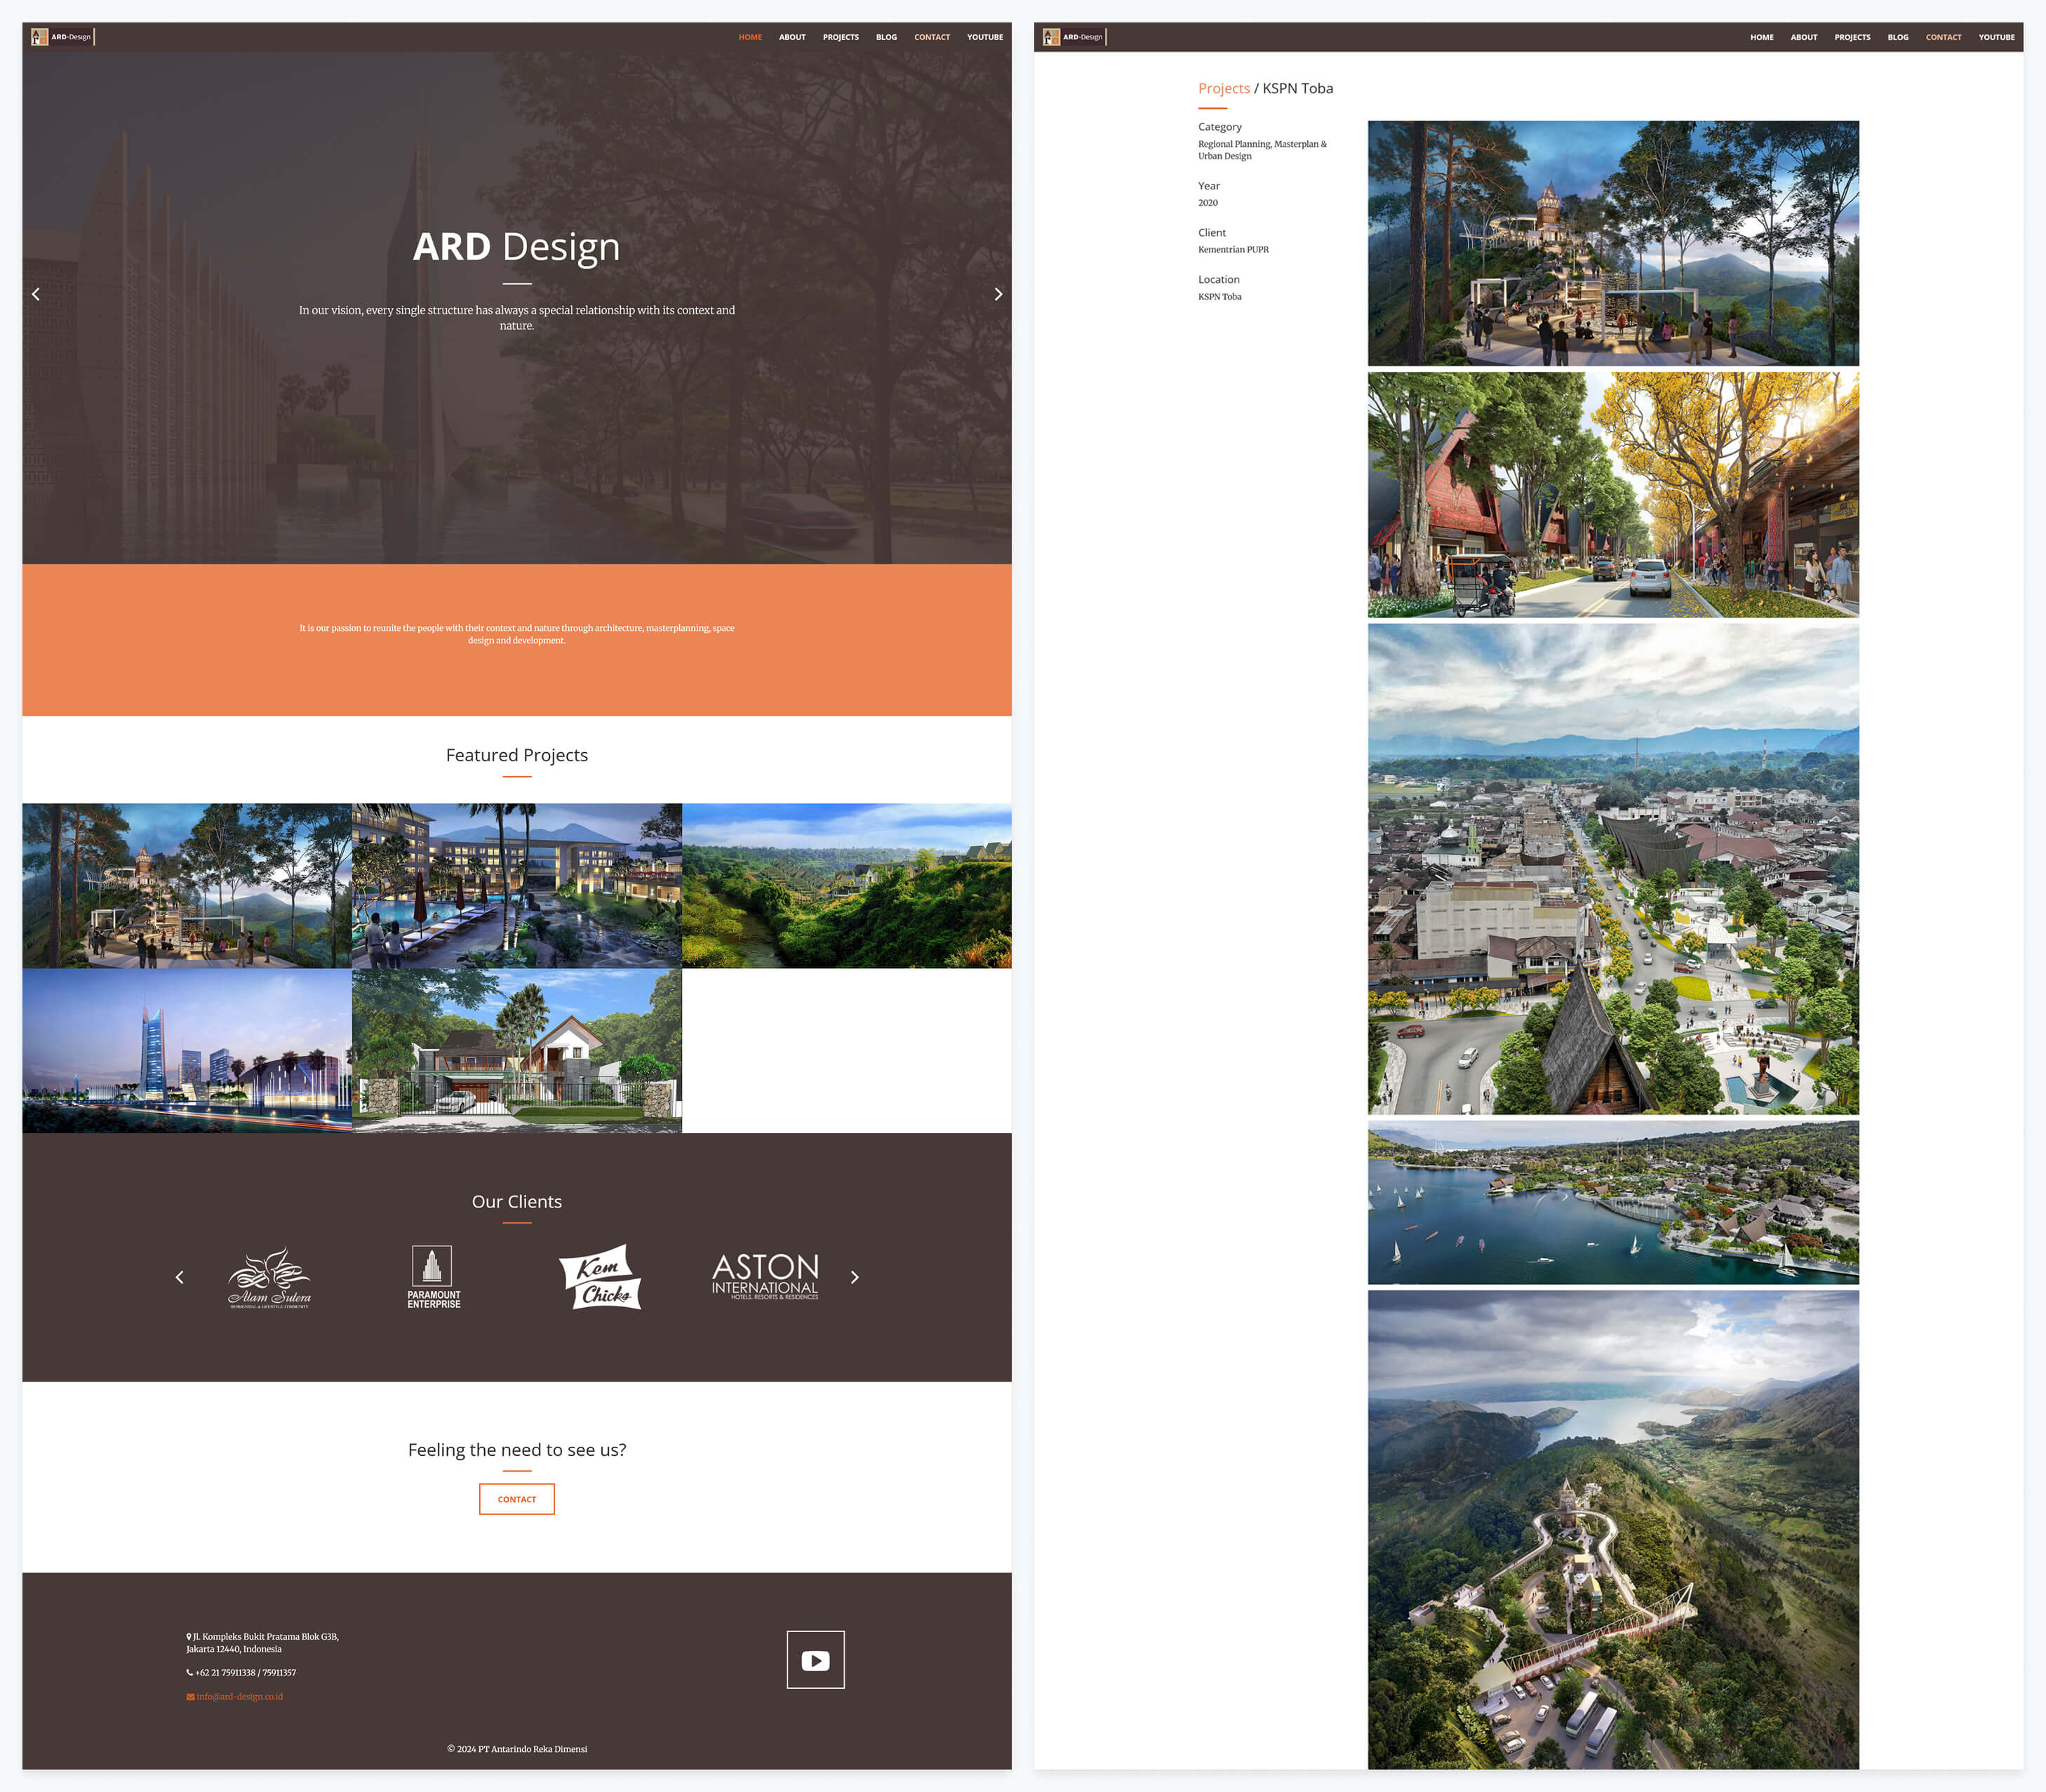The width and height of the screenshot is (2046, 1792).
Task: Open the Projects menu on the left page
Action: 840,37
